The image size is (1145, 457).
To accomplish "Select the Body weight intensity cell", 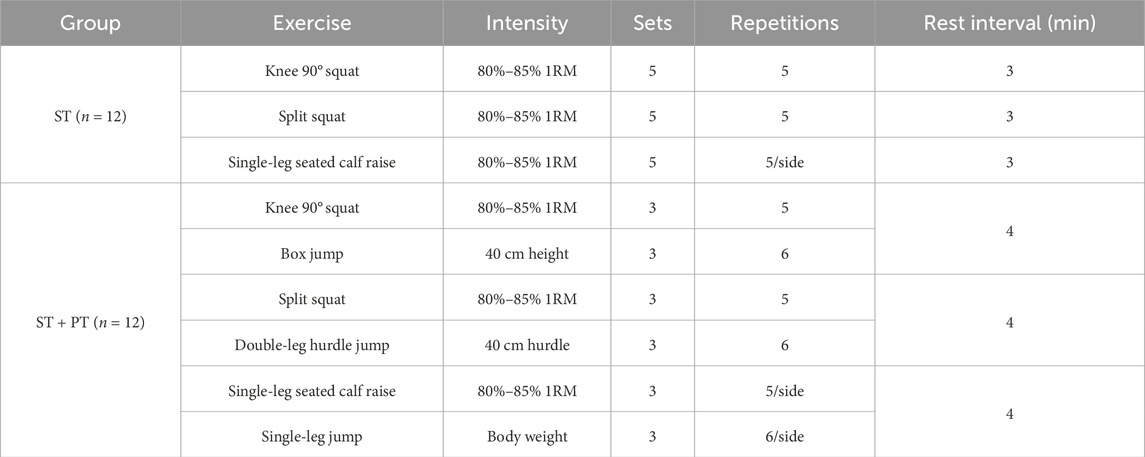I will [x=527, y=436].
